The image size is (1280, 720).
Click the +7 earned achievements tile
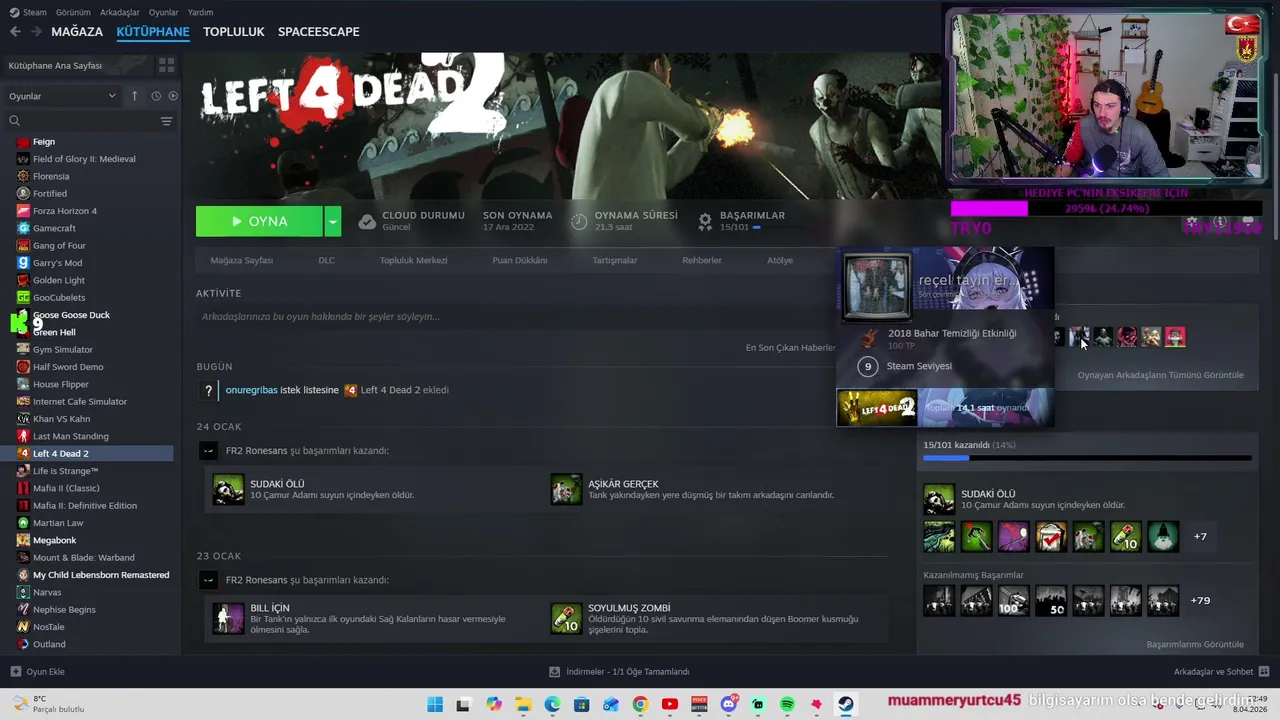[x=1200, y=537]
